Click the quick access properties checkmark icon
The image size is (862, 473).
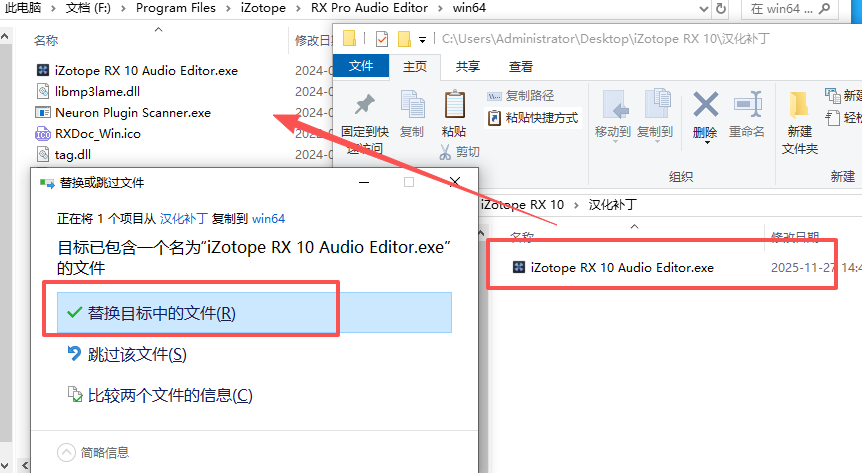pos(382,39)
